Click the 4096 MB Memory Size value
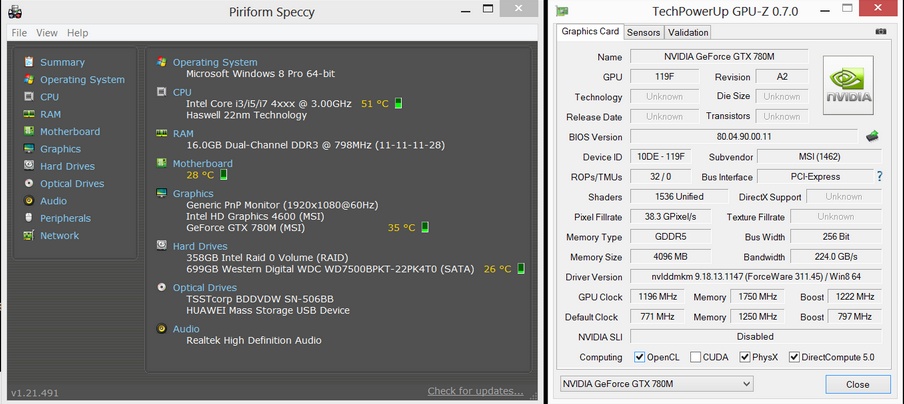The image size is (904, 404). point(671,256)
